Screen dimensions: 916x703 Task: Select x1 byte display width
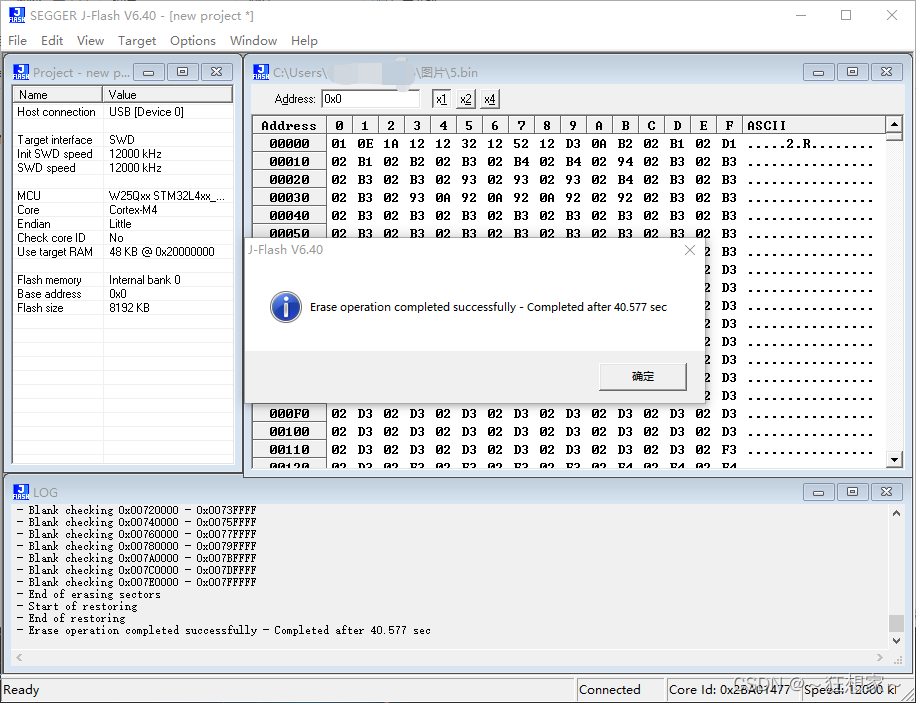click(x=441, y=99)
